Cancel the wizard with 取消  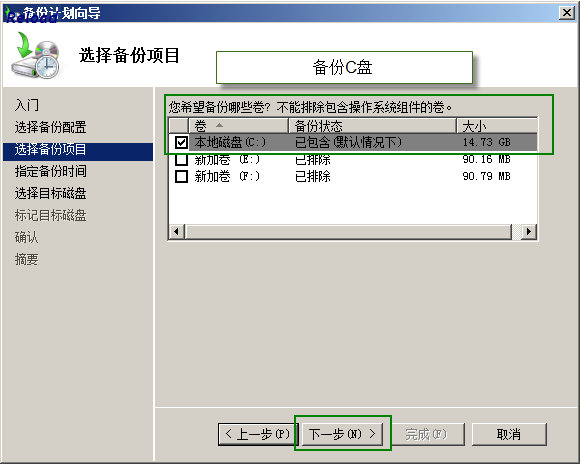click(509, 434)
